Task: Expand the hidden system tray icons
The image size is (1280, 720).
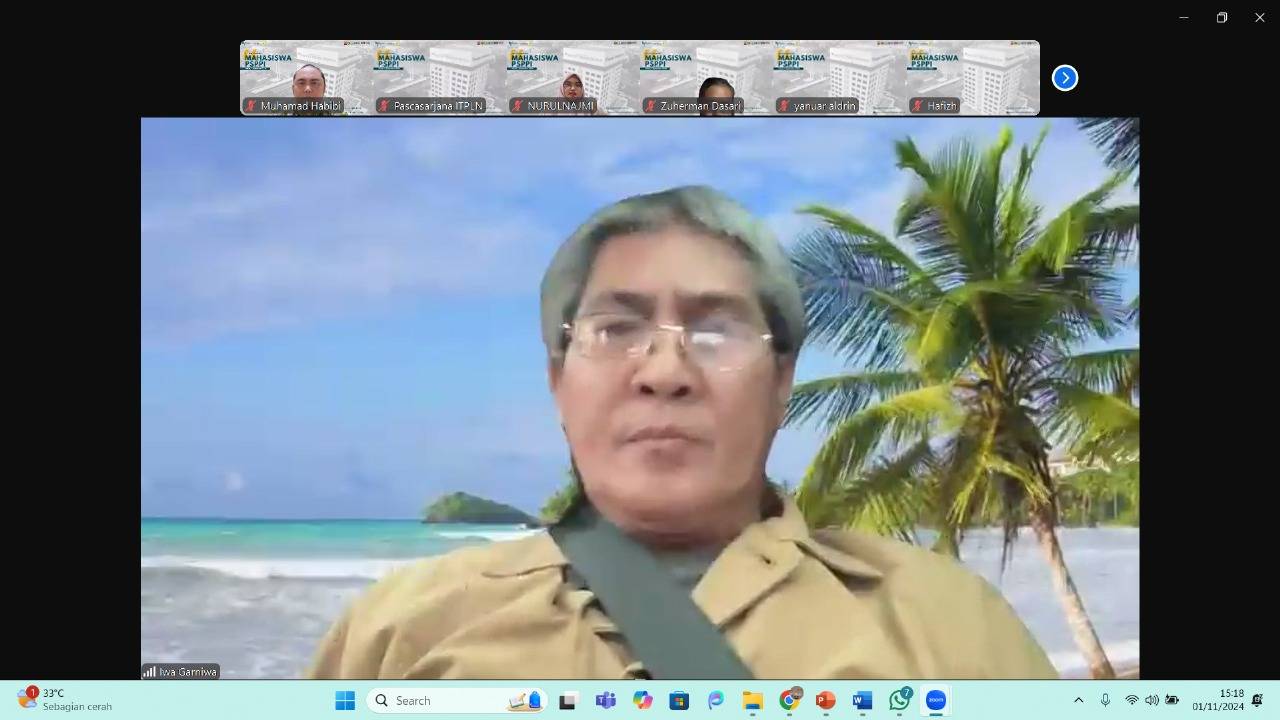Action: [x=1078, y=700]
